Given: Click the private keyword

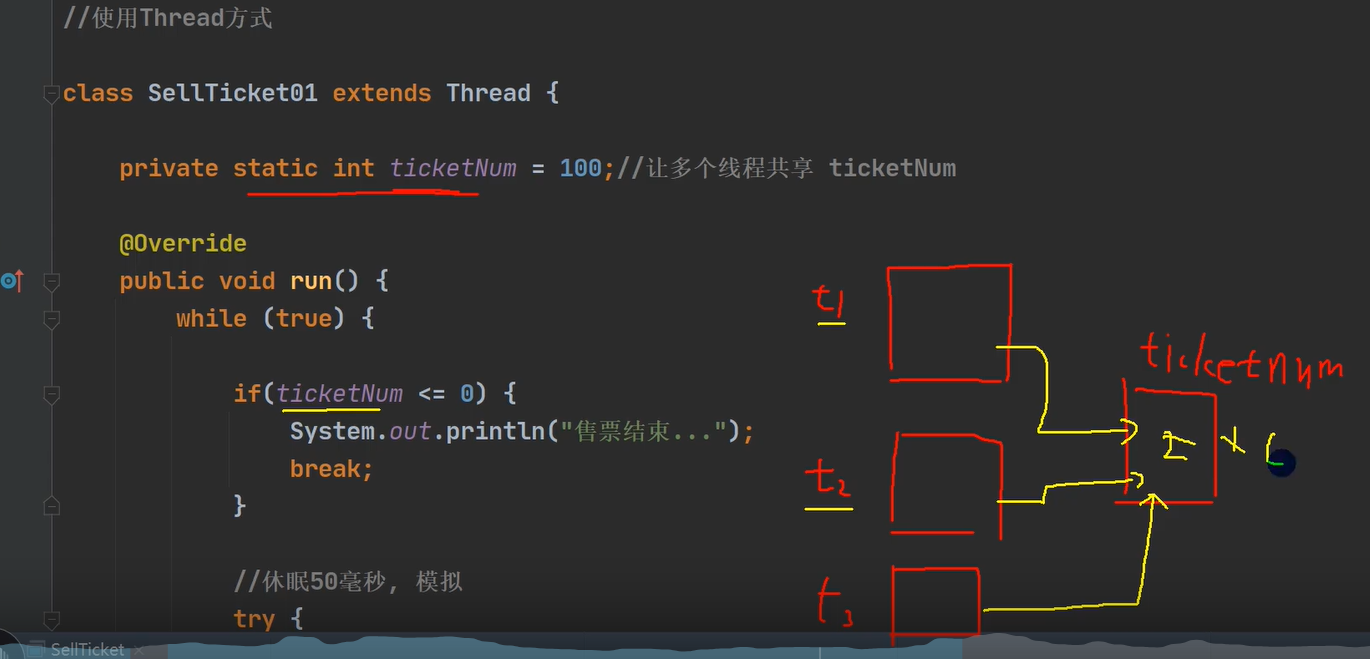Looking at the screenshot, I should (x=168, y=168).
